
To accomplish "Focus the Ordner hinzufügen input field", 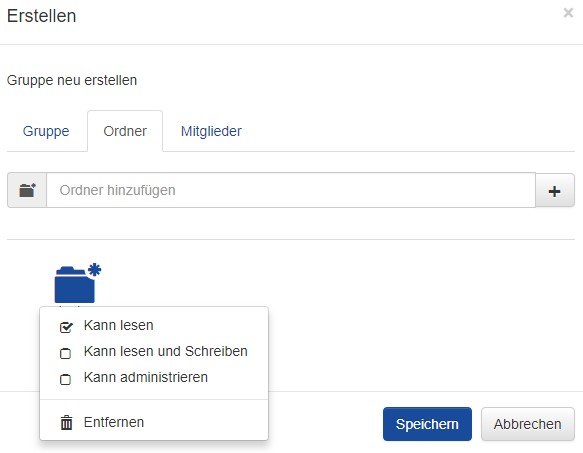I will (x=291, y=190).
